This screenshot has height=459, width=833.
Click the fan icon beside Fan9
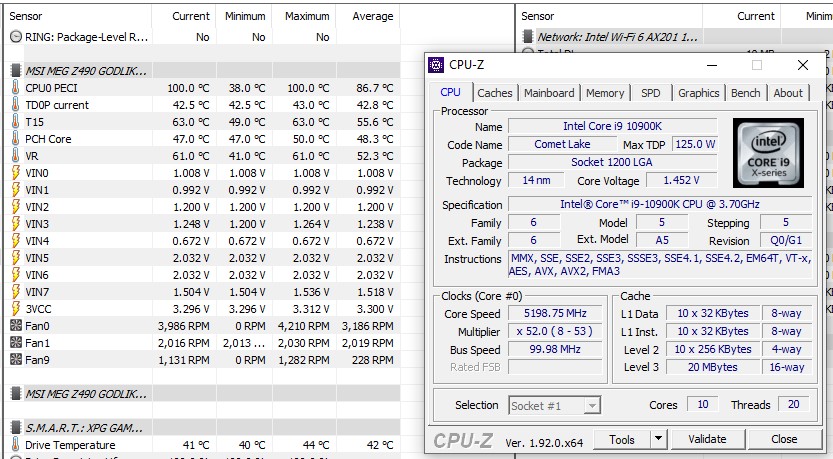pos(16,360)
